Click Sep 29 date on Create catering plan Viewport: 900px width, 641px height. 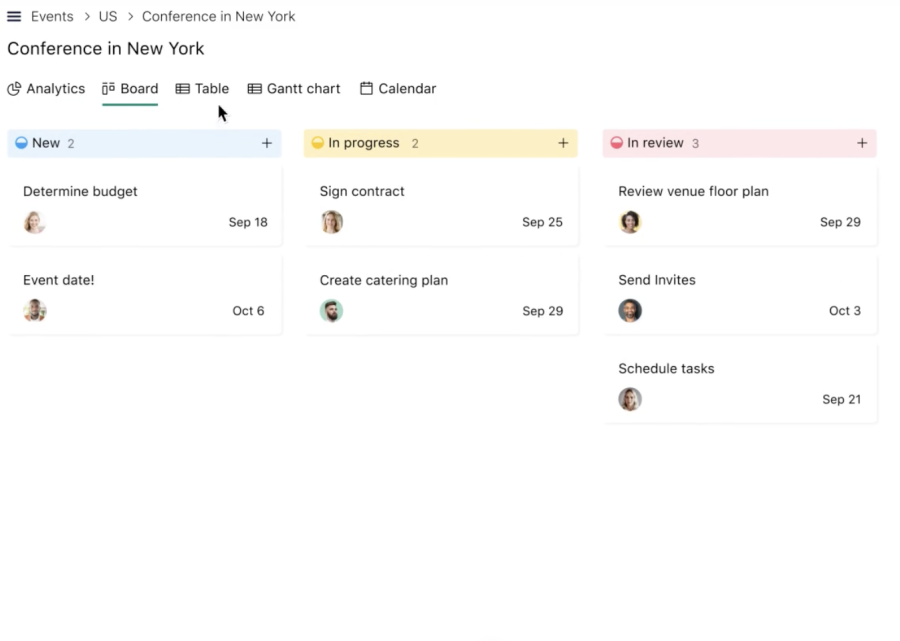[542, 310]
